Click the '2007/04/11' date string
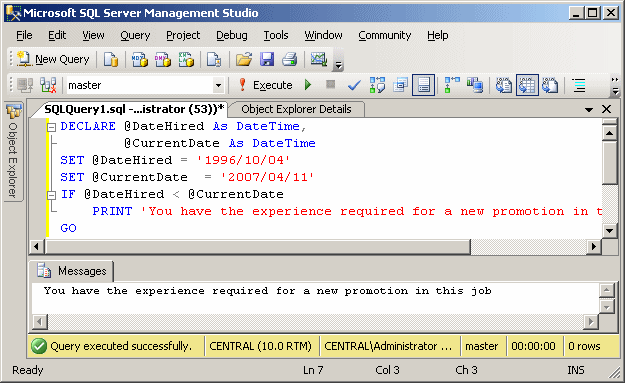The height and width of the screenshot is (383, 625). (x=267, y=177)
